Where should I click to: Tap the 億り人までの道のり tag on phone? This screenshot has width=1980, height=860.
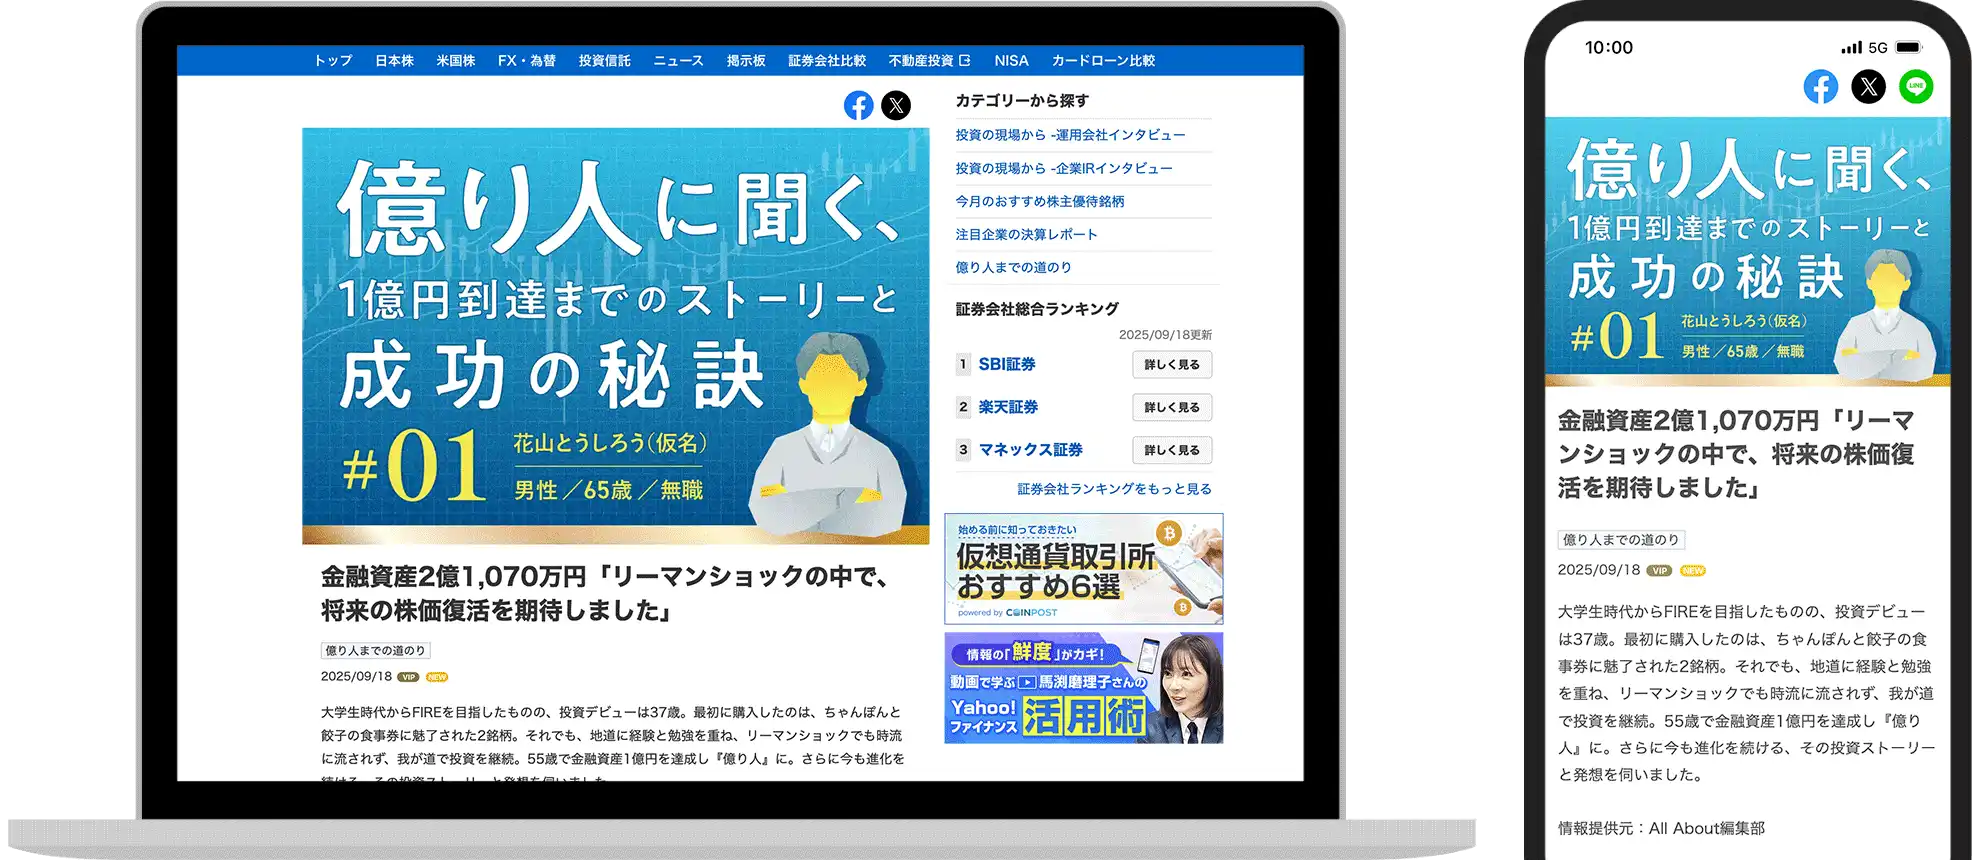click(1621, 540)
